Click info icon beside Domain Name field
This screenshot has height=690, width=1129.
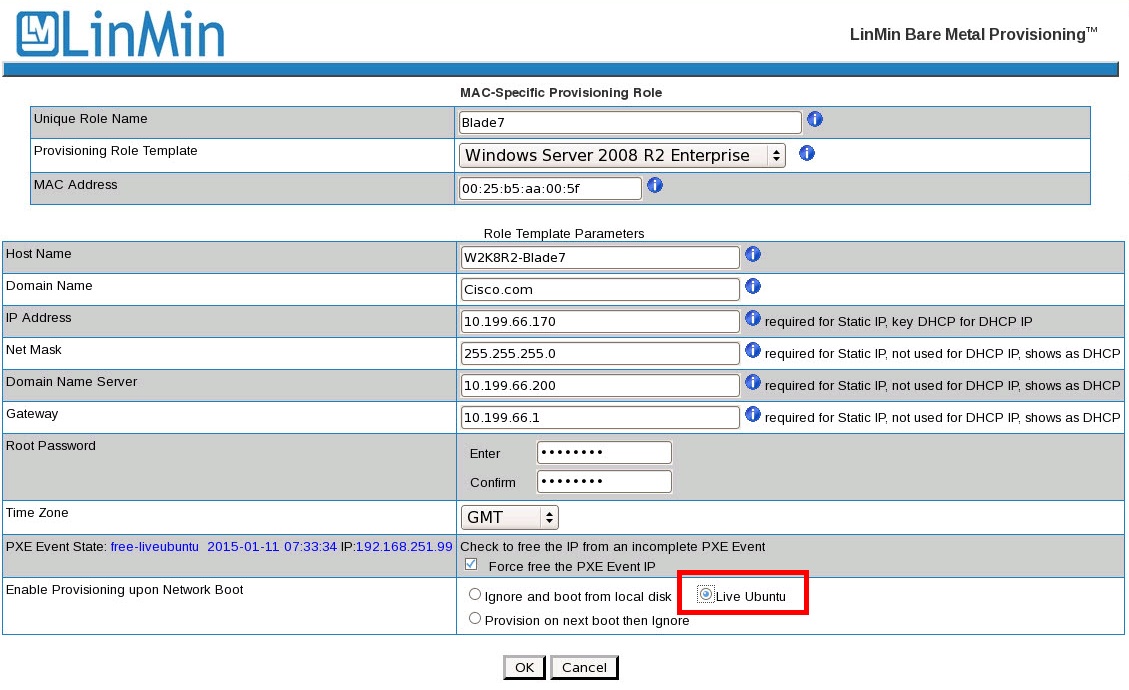pyautogui.click(x=752, y=286)
